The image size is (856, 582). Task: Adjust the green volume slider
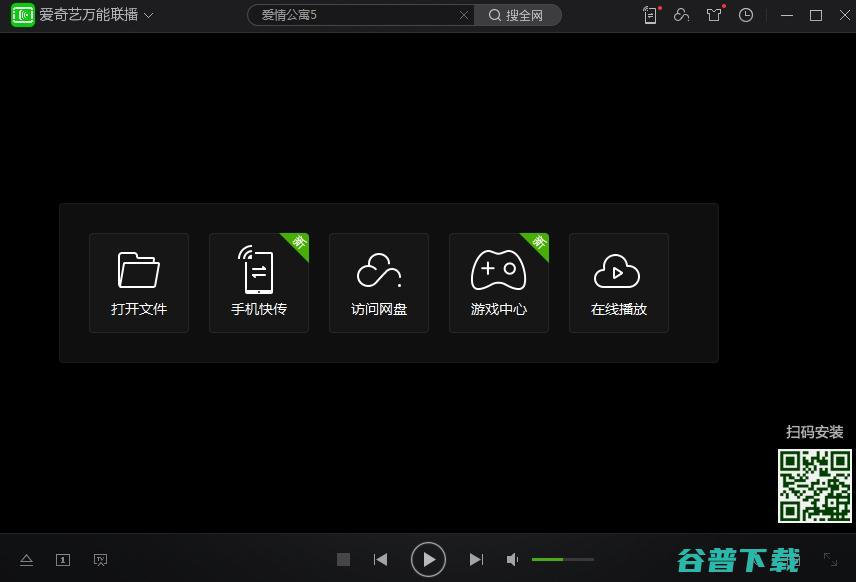tap(563, 560)
